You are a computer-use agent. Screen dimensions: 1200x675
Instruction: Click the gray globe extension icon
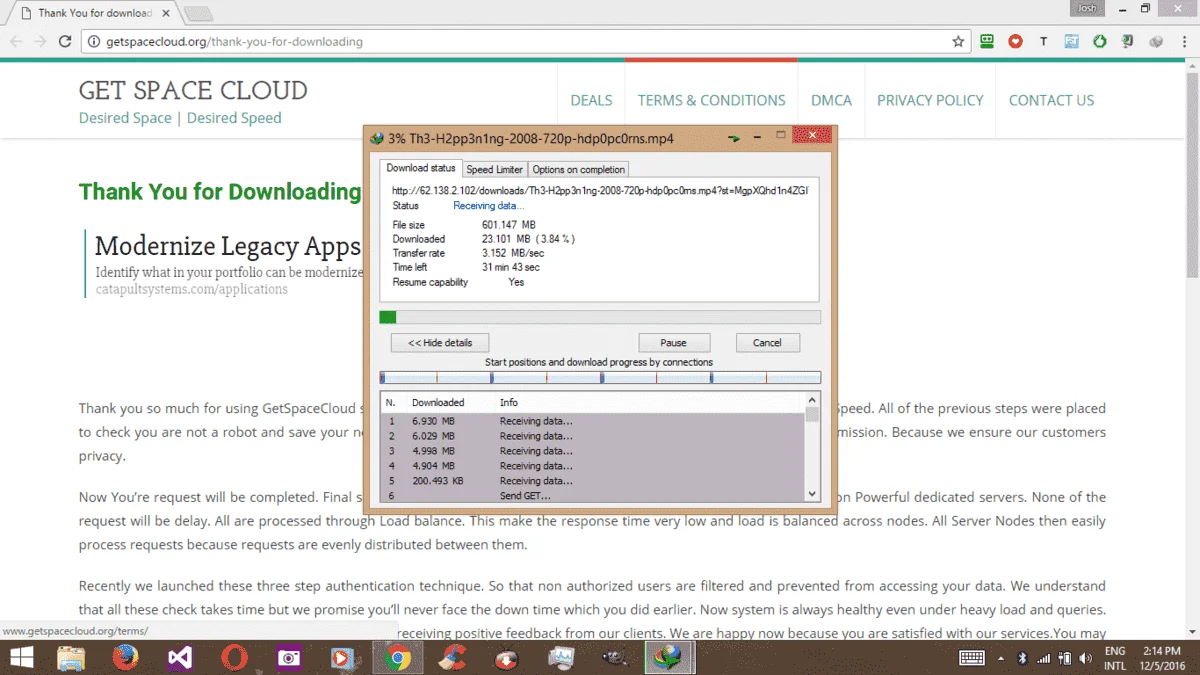pos(1156,42)
